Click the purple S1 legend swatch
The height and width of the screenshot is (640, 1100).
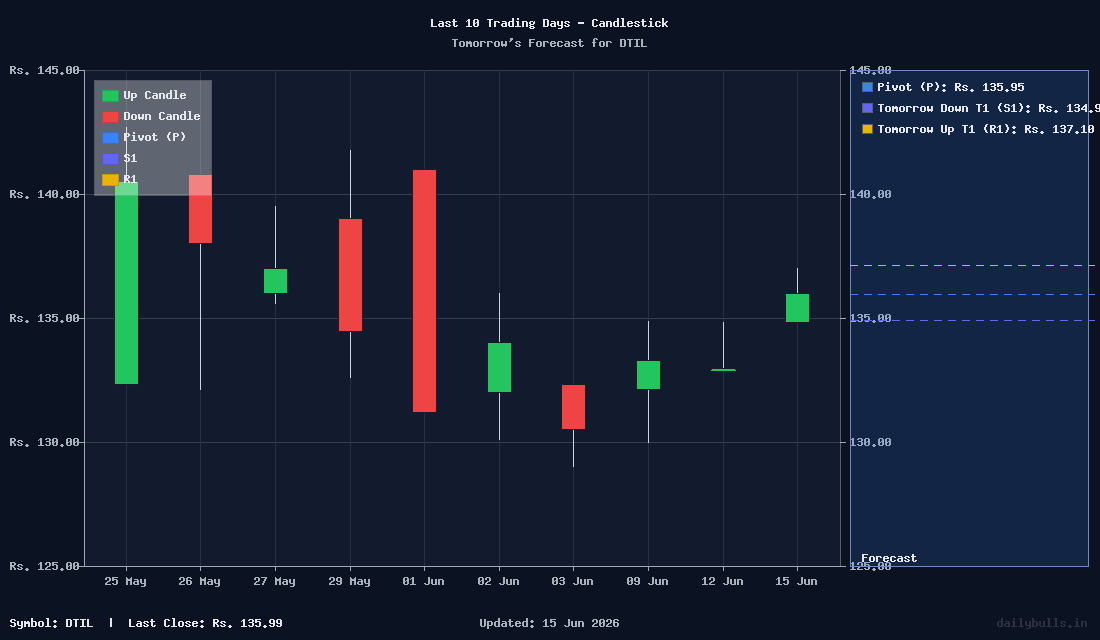point(110,159)
